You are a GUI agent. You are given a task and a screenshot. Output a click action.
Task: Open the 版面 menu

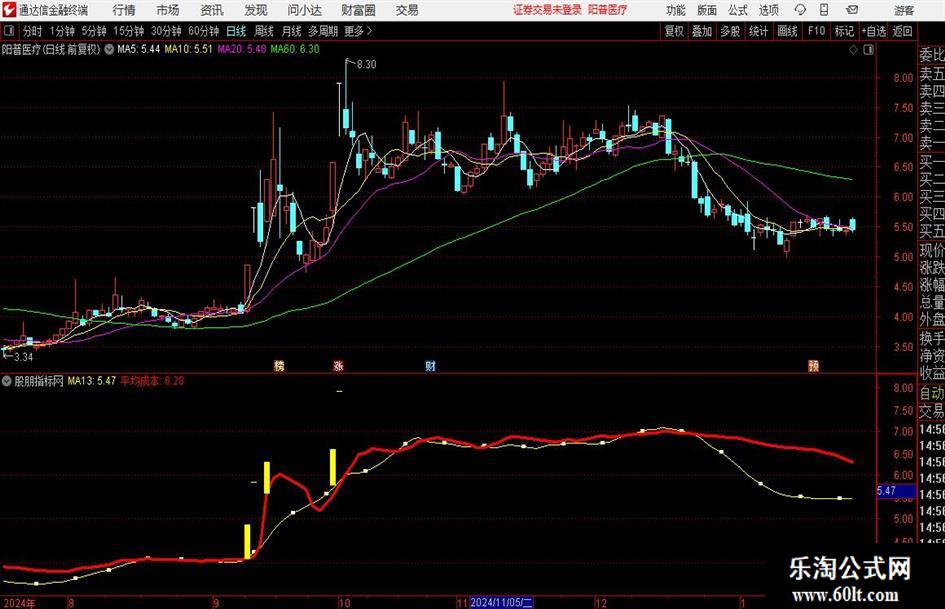click(707, 10)
